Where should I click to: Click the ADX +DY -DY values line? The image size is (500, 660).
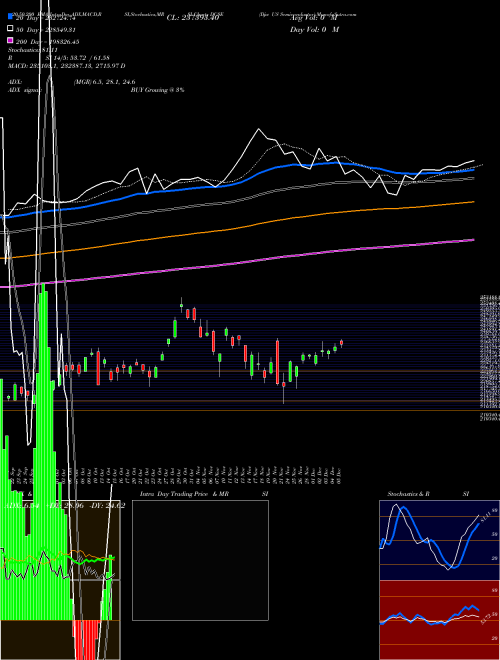click(66, 506)
